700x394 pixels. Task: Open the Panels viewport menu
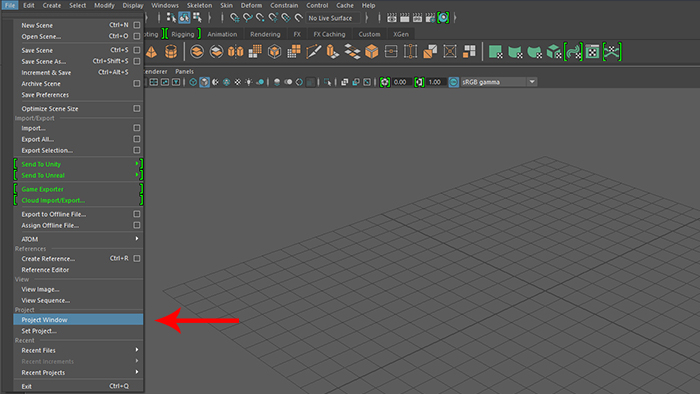184,71
